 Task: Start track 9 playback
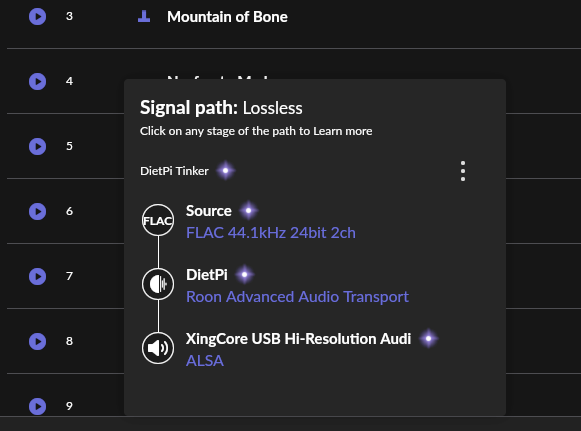pos(37,406)
